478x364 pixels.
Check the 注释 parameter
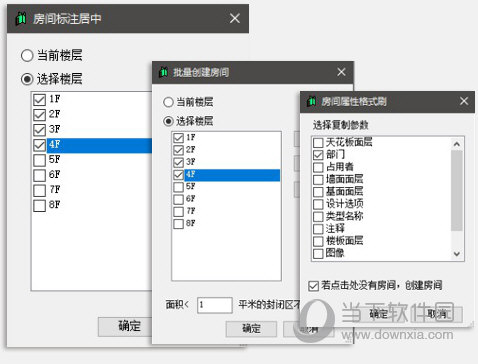pyautogui.click(x=318, y=229)
